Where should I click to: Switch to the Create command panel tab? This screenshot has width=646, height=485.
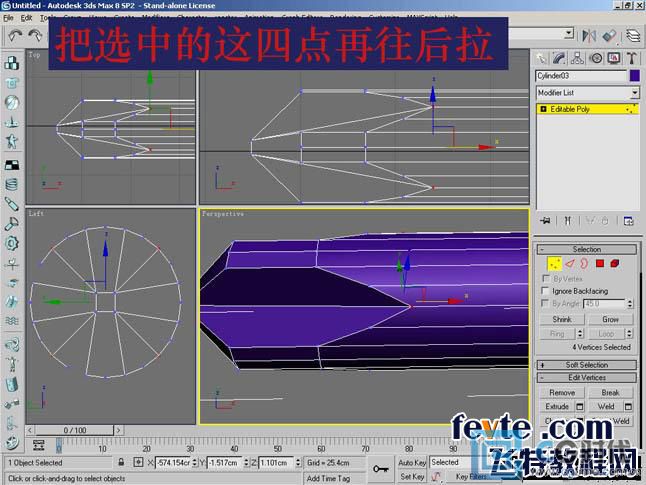coord(541,59)
